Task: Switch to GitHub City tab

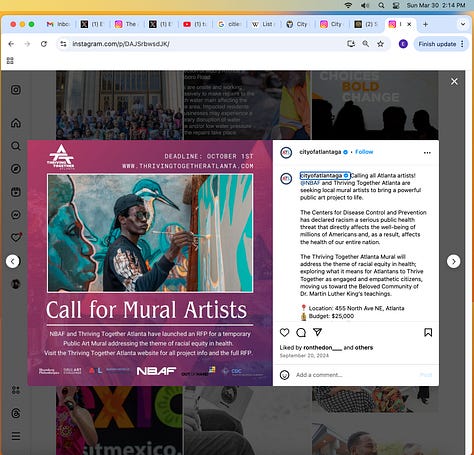Action: point(297,24)
